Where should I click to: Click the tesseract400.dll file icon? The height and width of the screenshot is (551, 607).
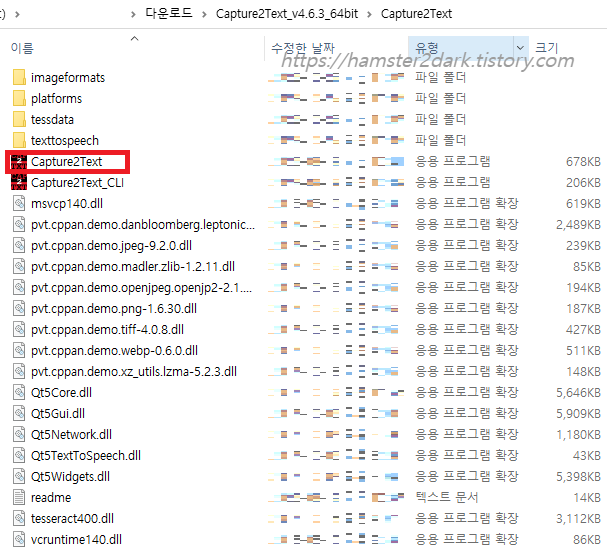19,518
